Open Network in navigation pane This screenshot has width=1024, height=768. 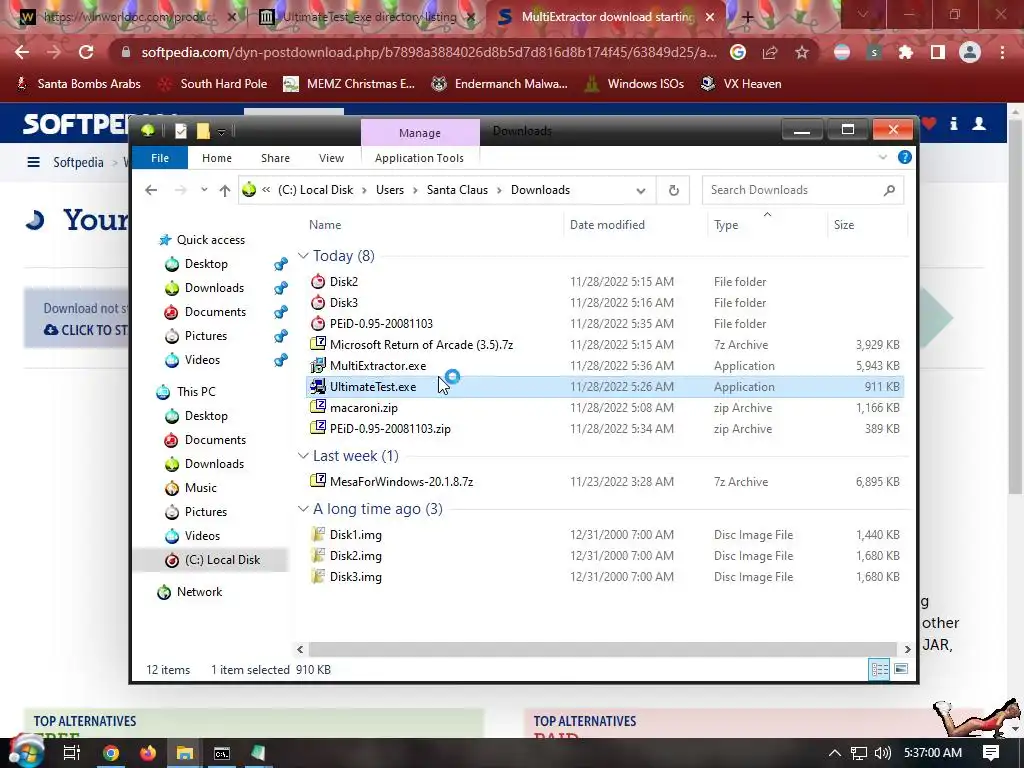point(199,592)
